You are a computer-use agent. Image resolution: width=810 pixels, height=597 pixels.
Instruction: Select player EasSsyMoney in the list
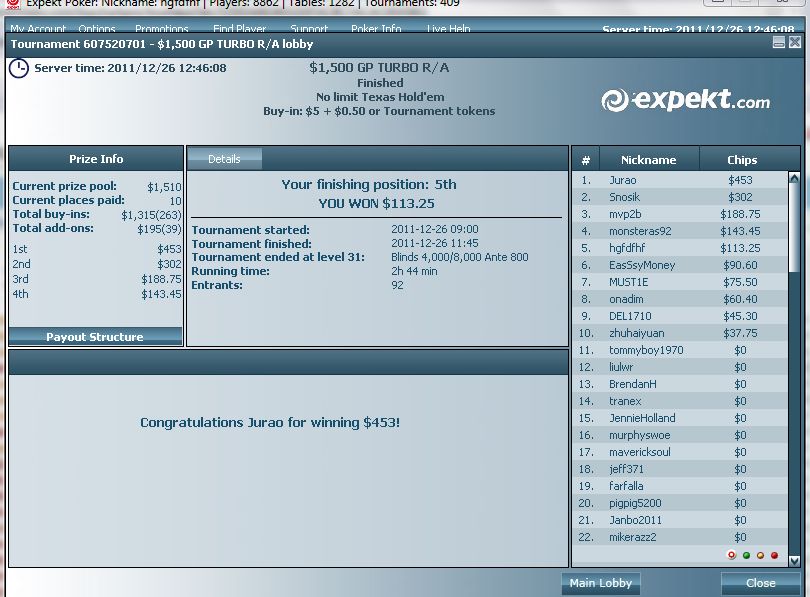click(x=680, y=265)
